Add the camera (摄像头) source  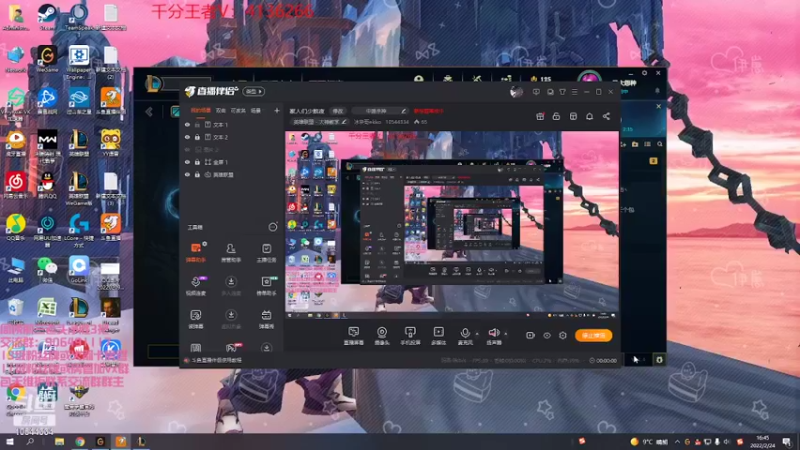(382, 335)
